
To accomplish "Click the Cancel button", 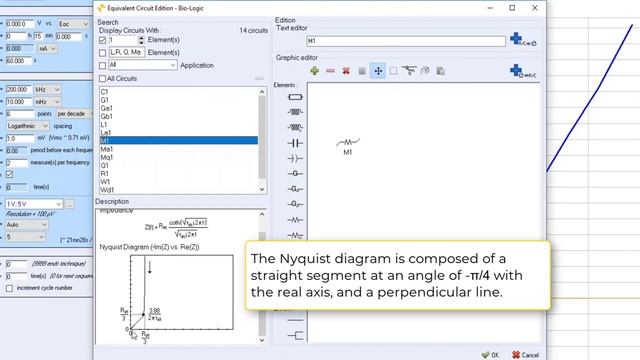I will coord(526,355).
